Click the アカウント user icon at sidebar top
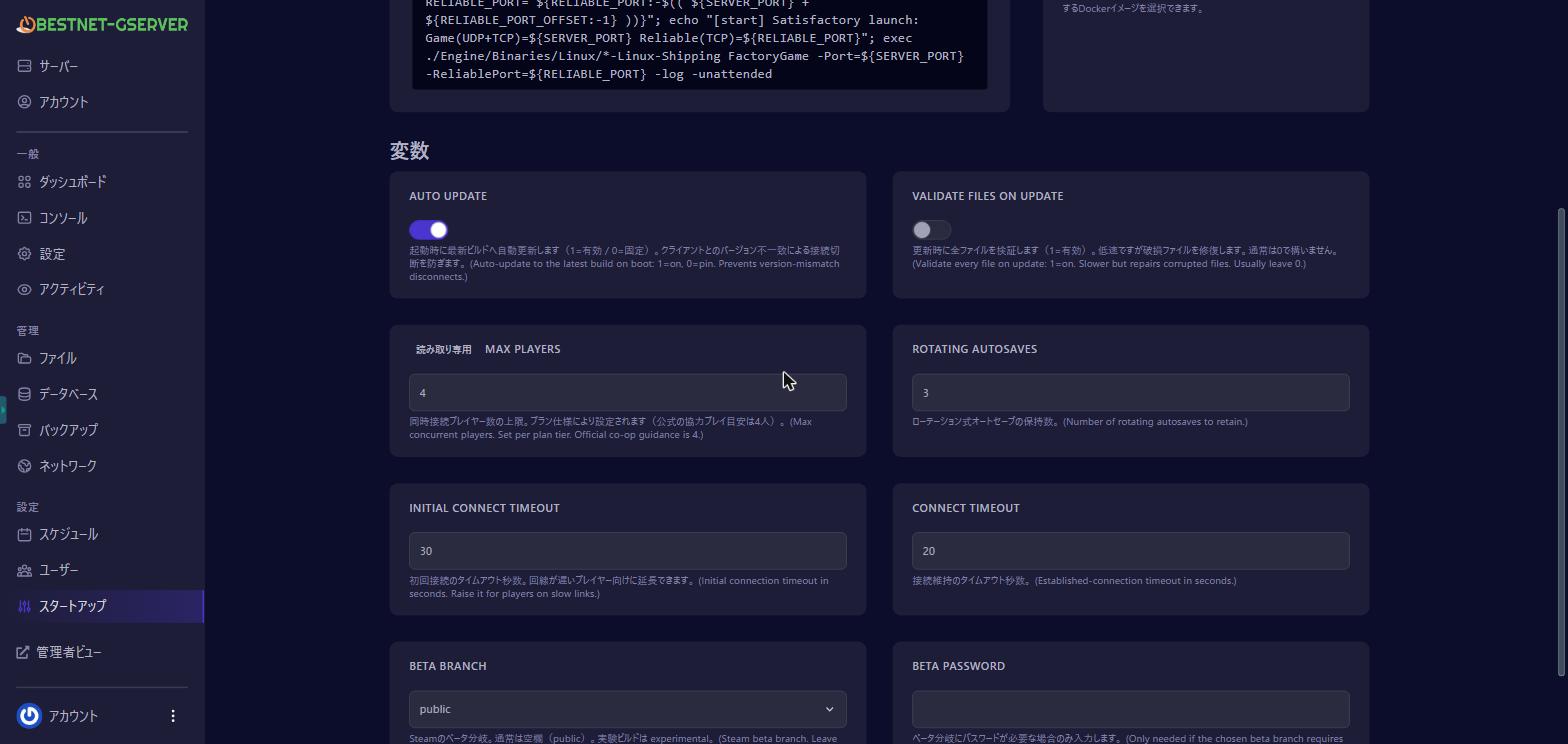This screenshot has width=1568, height=744. 25,102
